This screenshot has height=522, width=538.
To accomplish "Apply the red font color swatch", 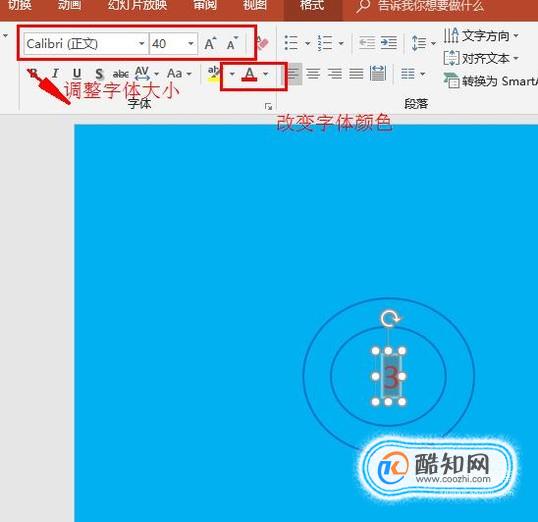I will pos(249,73).
